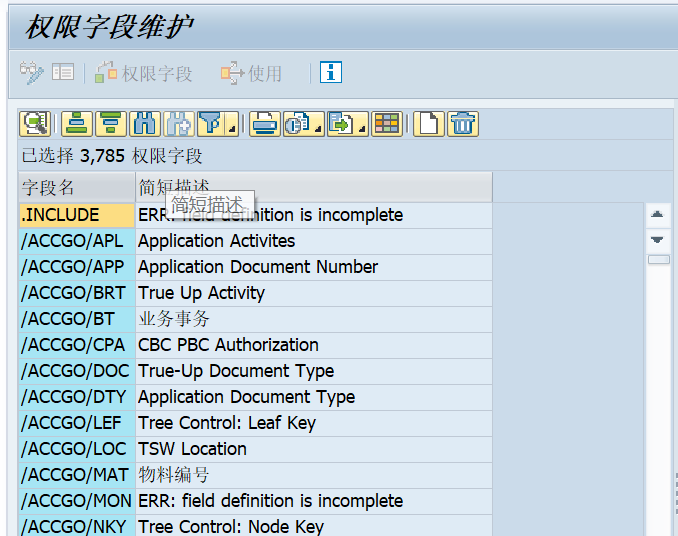Open the blue information icon

point(331,72)
